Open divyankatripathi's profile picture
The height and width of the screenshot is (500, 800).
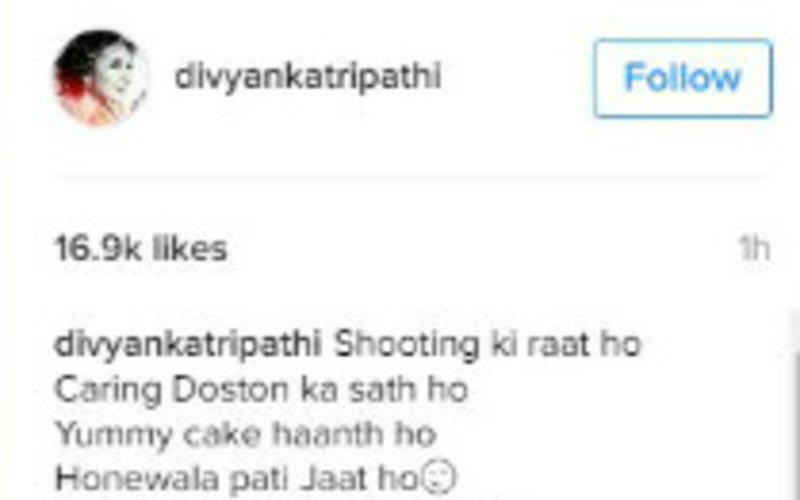(x=101, y=78)
